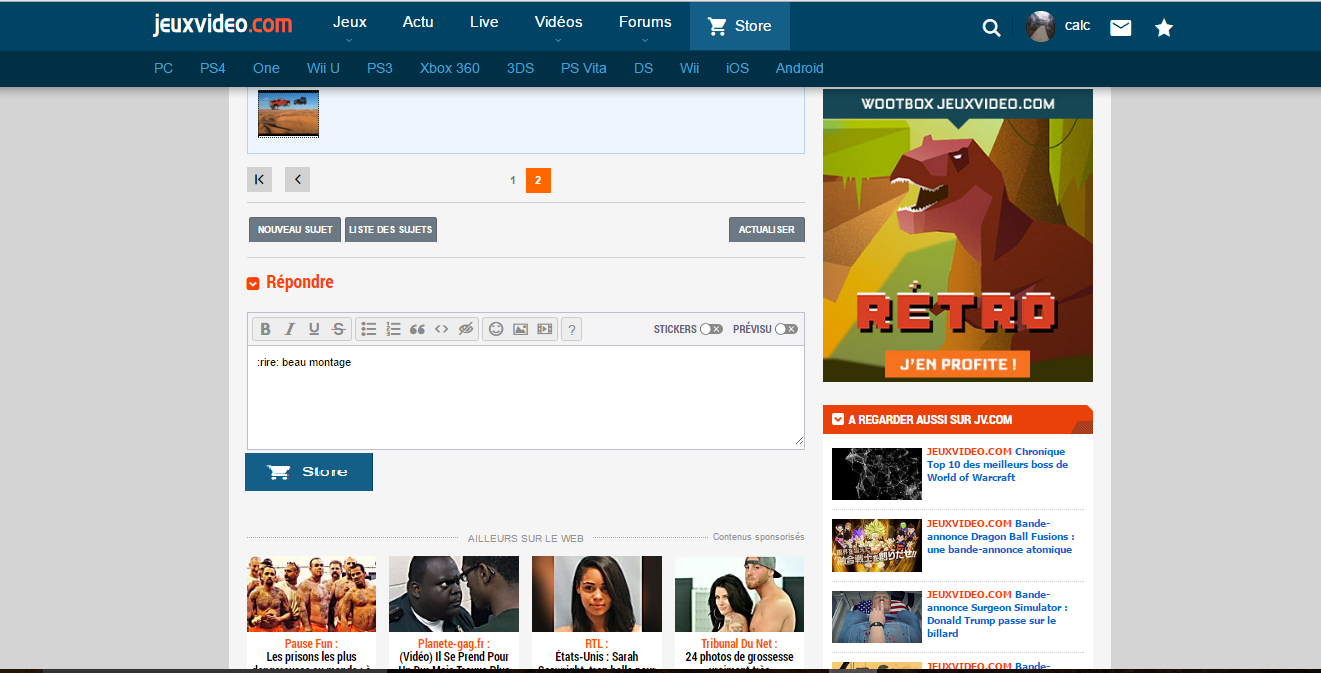Open Top 10 boss World of Warcraft link

(x=997, y=464)
